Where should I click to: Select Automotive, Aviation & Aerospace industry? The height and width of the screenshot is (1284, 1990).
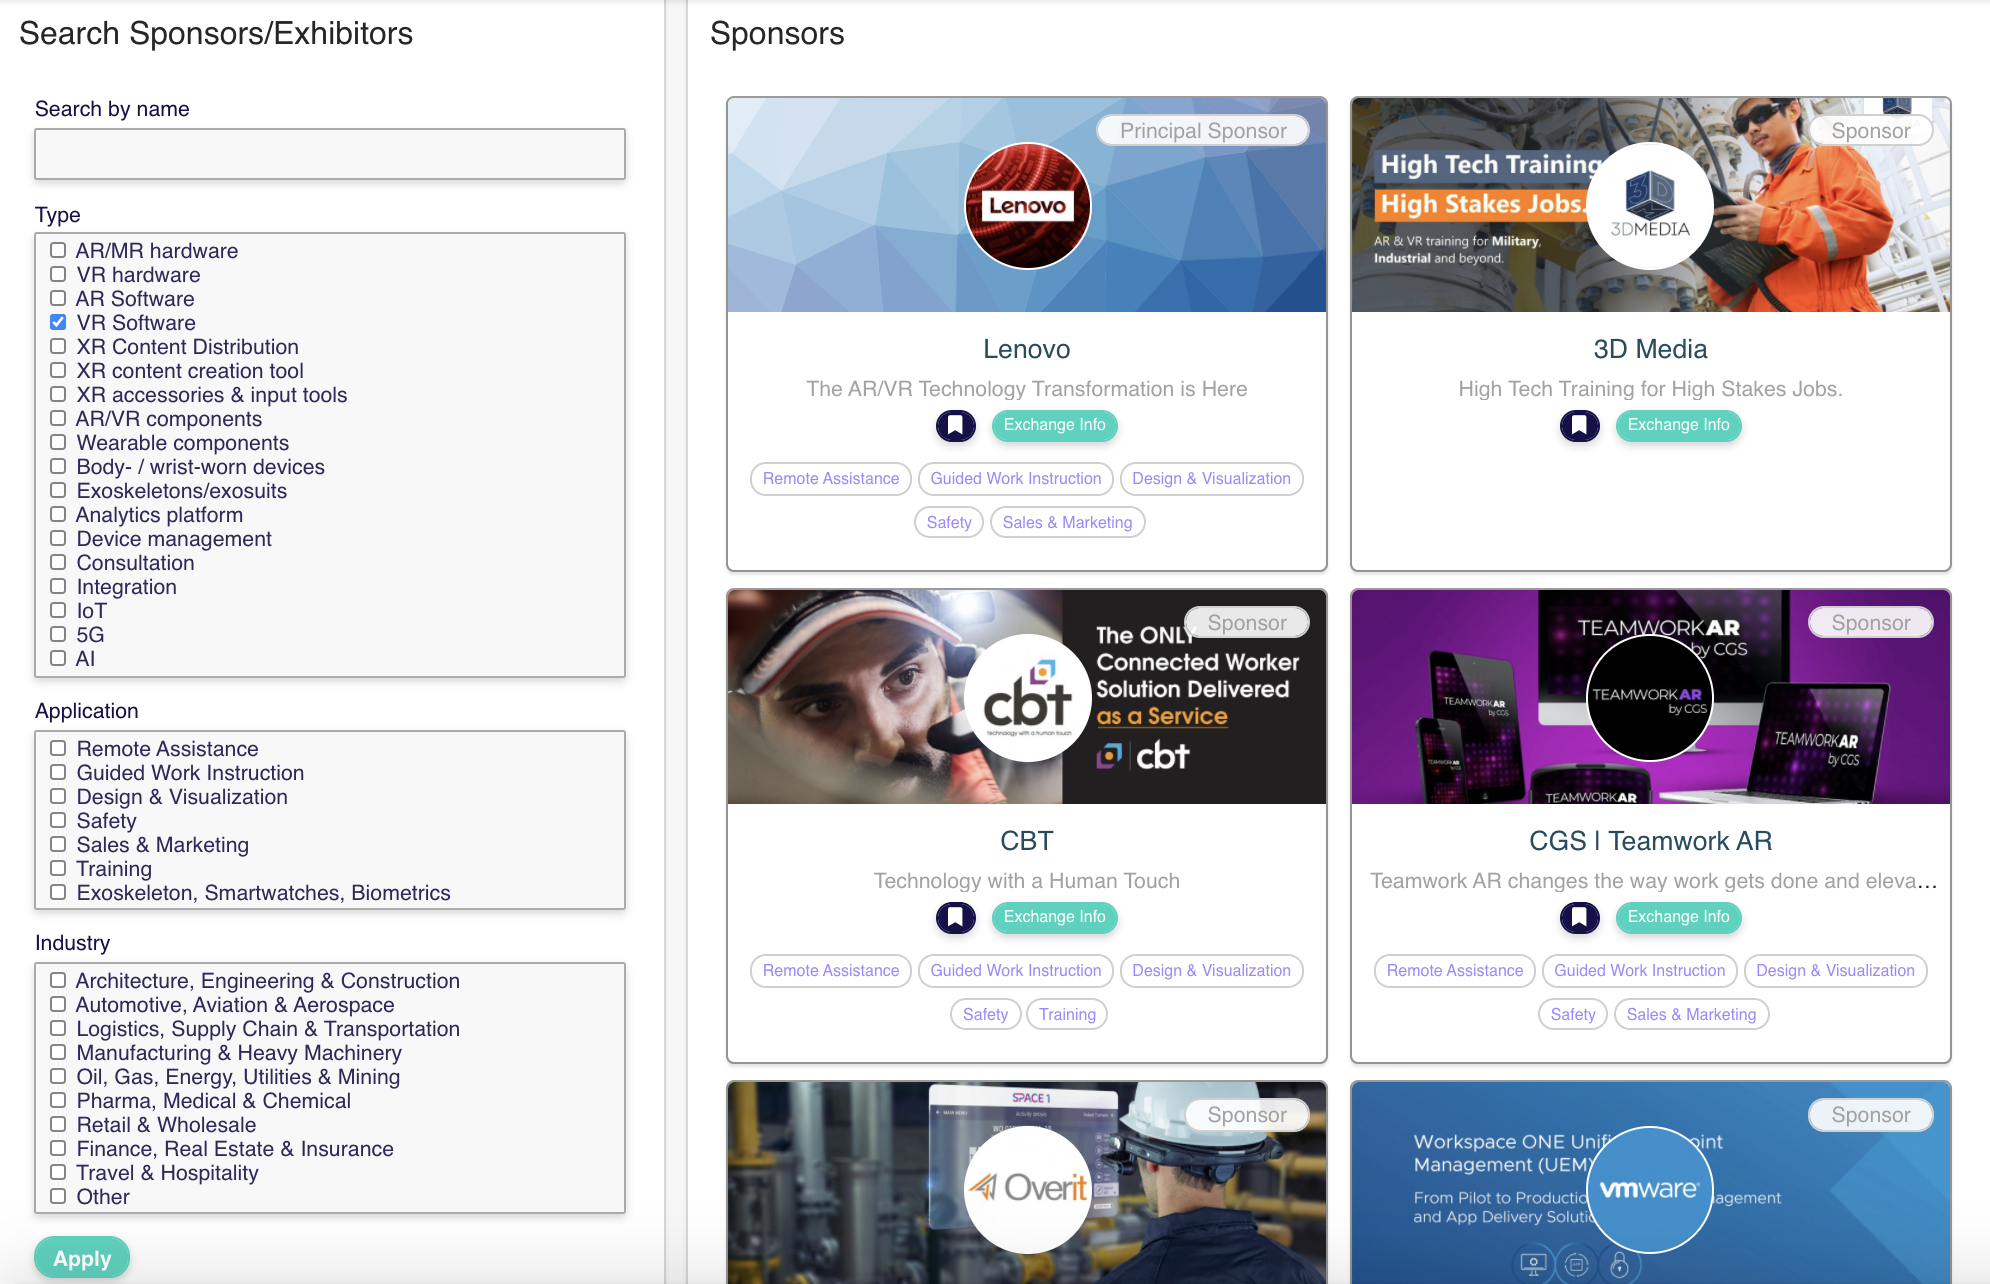58,1004
